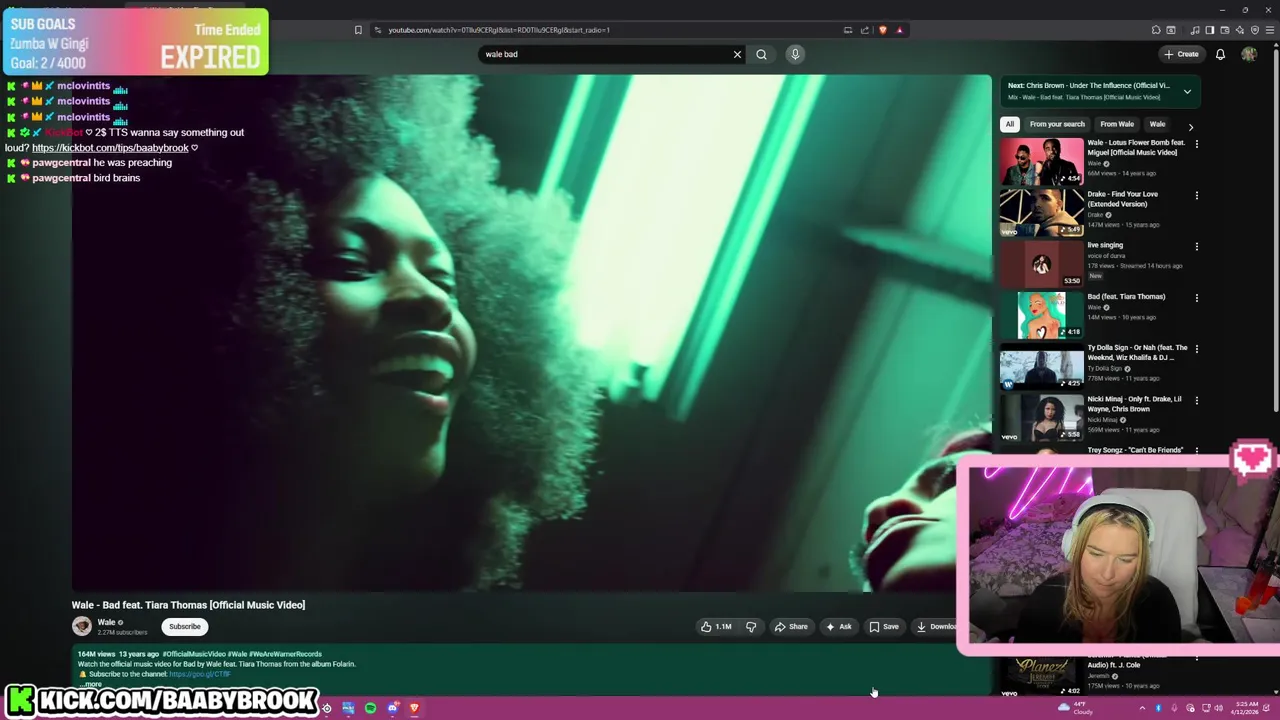Select the All filter chip
1280x720 pixels.
point(1010,124)
